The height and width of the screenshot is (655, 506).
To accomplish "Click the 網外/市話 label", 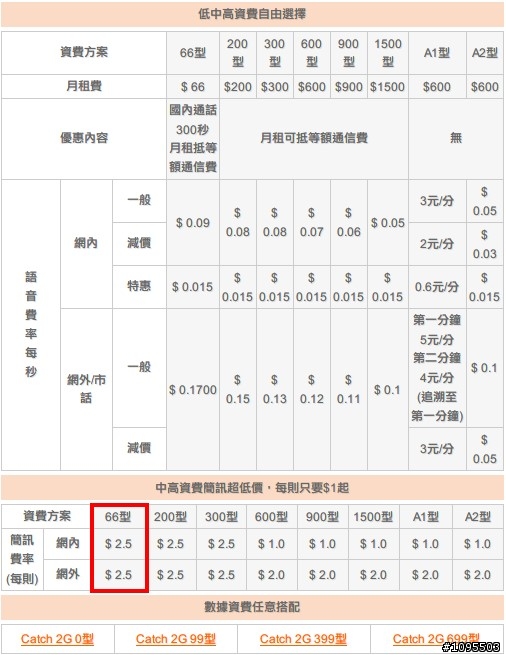I will click(86, 389).
